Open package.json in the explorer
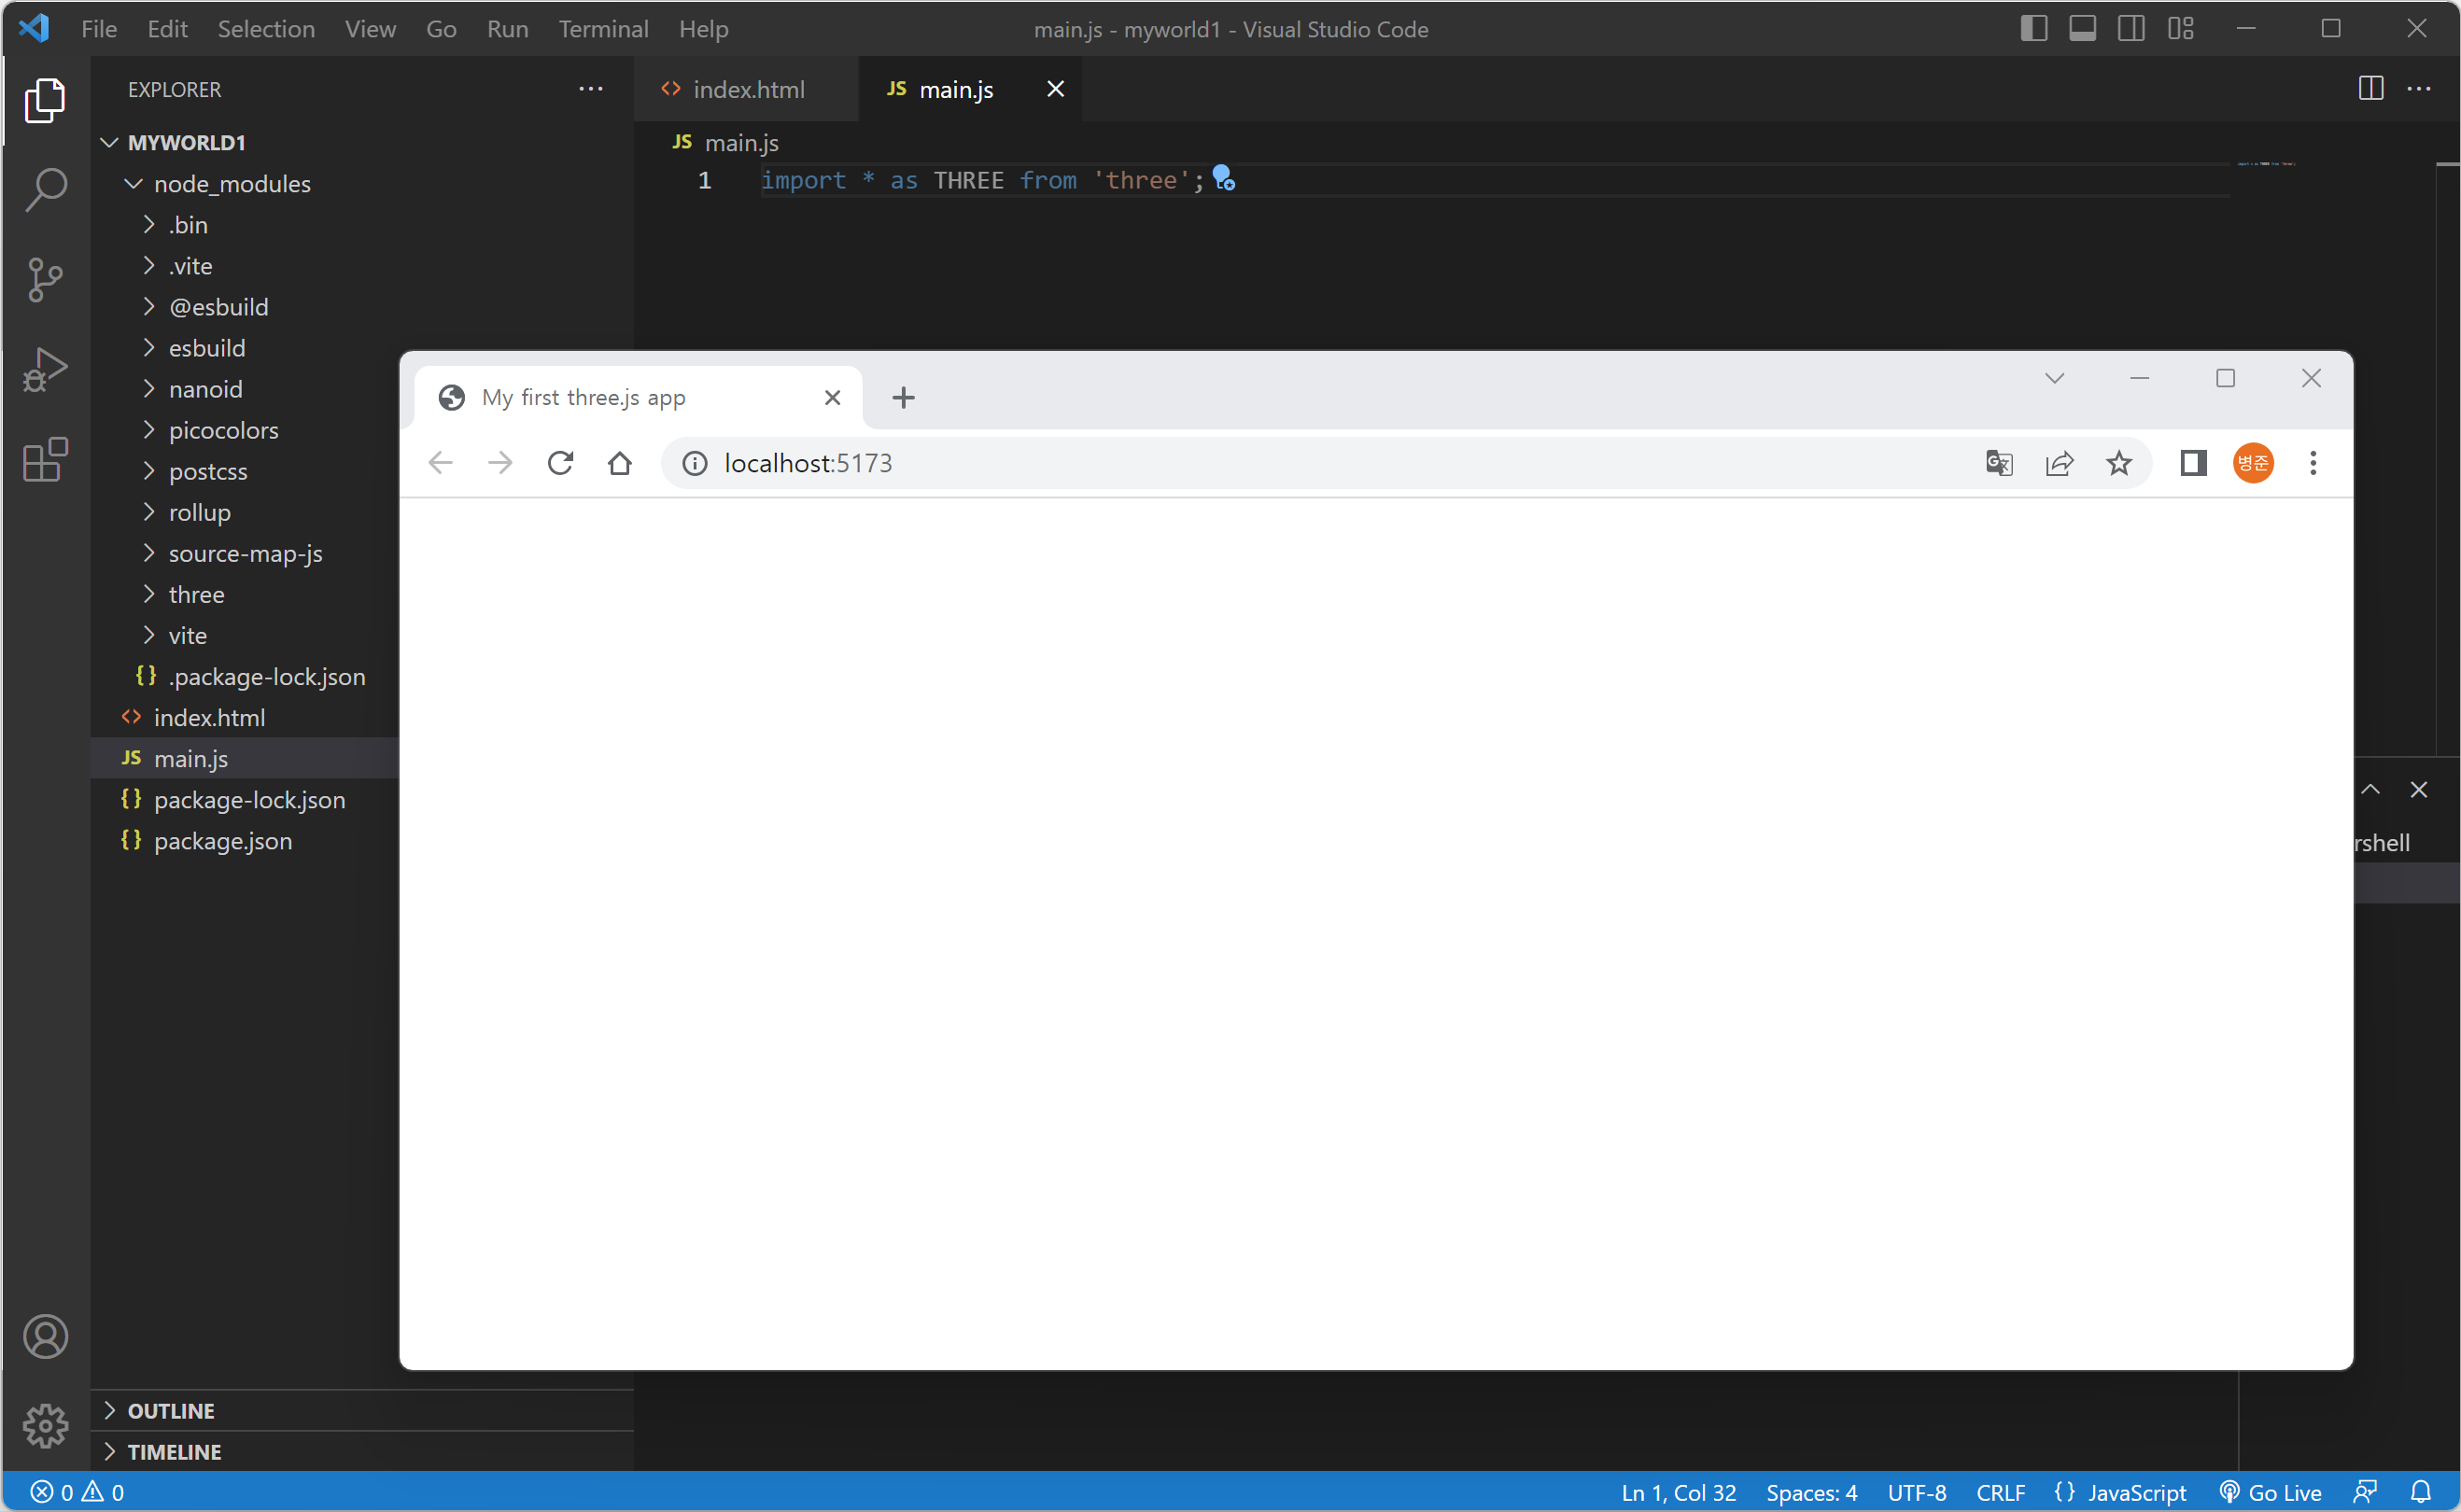 (x=223, y=841)
